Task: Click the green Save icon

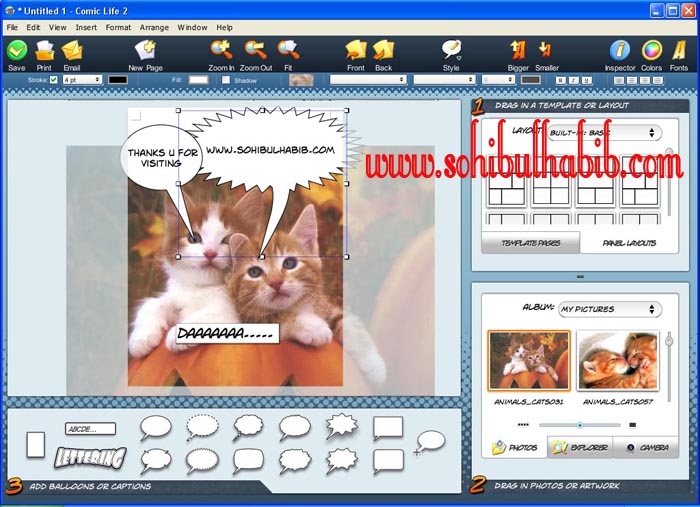Action: 17,50
